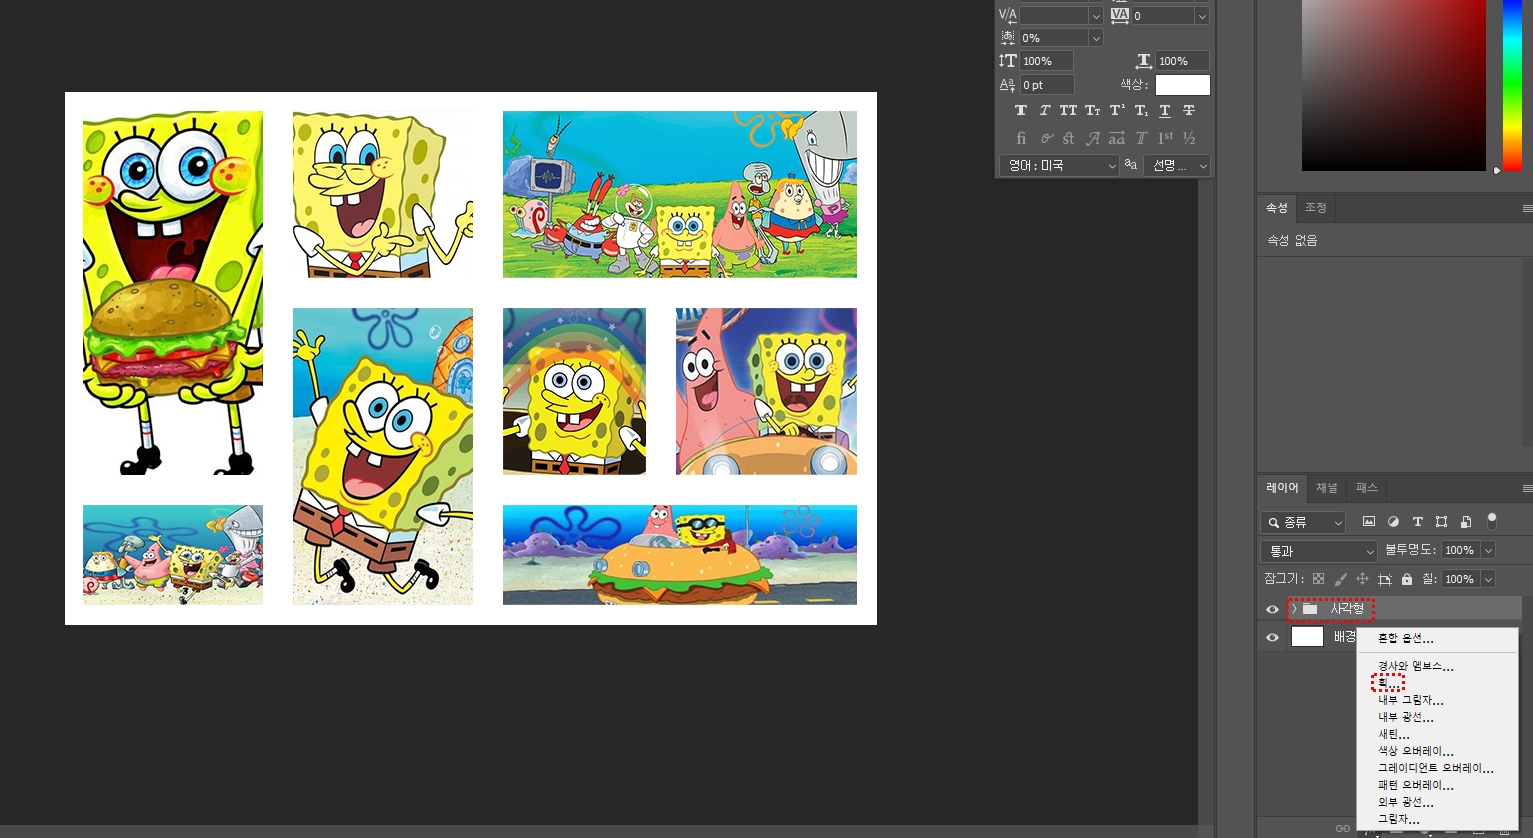Lock transparent pixels for the layer
The image size is (1533, 838).
tap(1318, 579)
